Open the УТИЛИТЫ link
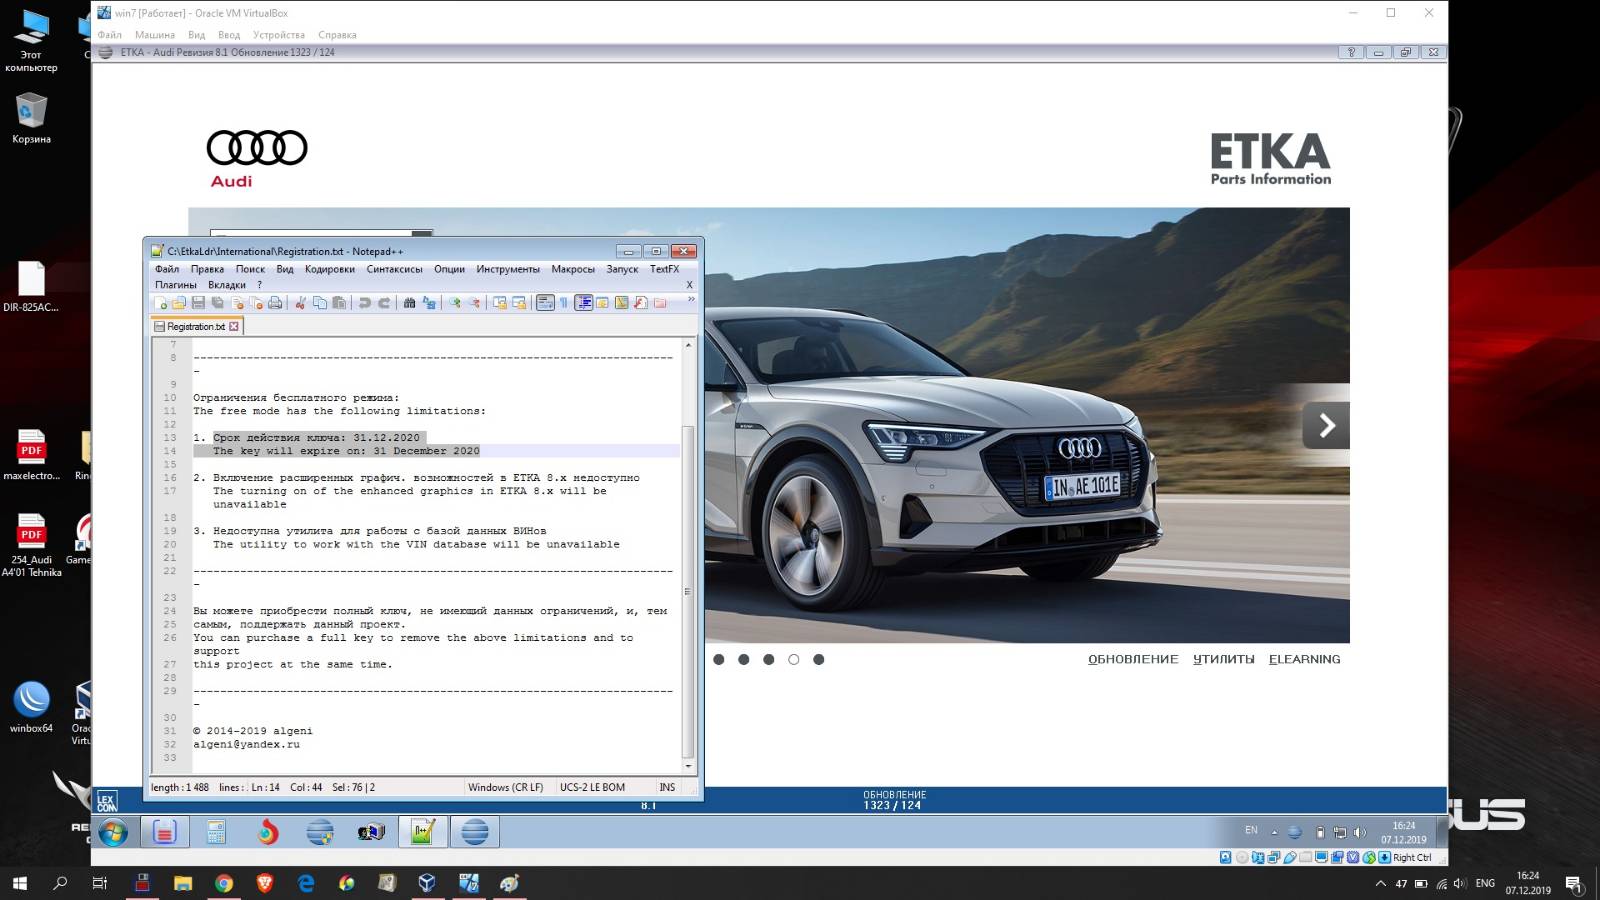The width and height of the screenshot is (1600, 900). click(x=1223, y=659)
